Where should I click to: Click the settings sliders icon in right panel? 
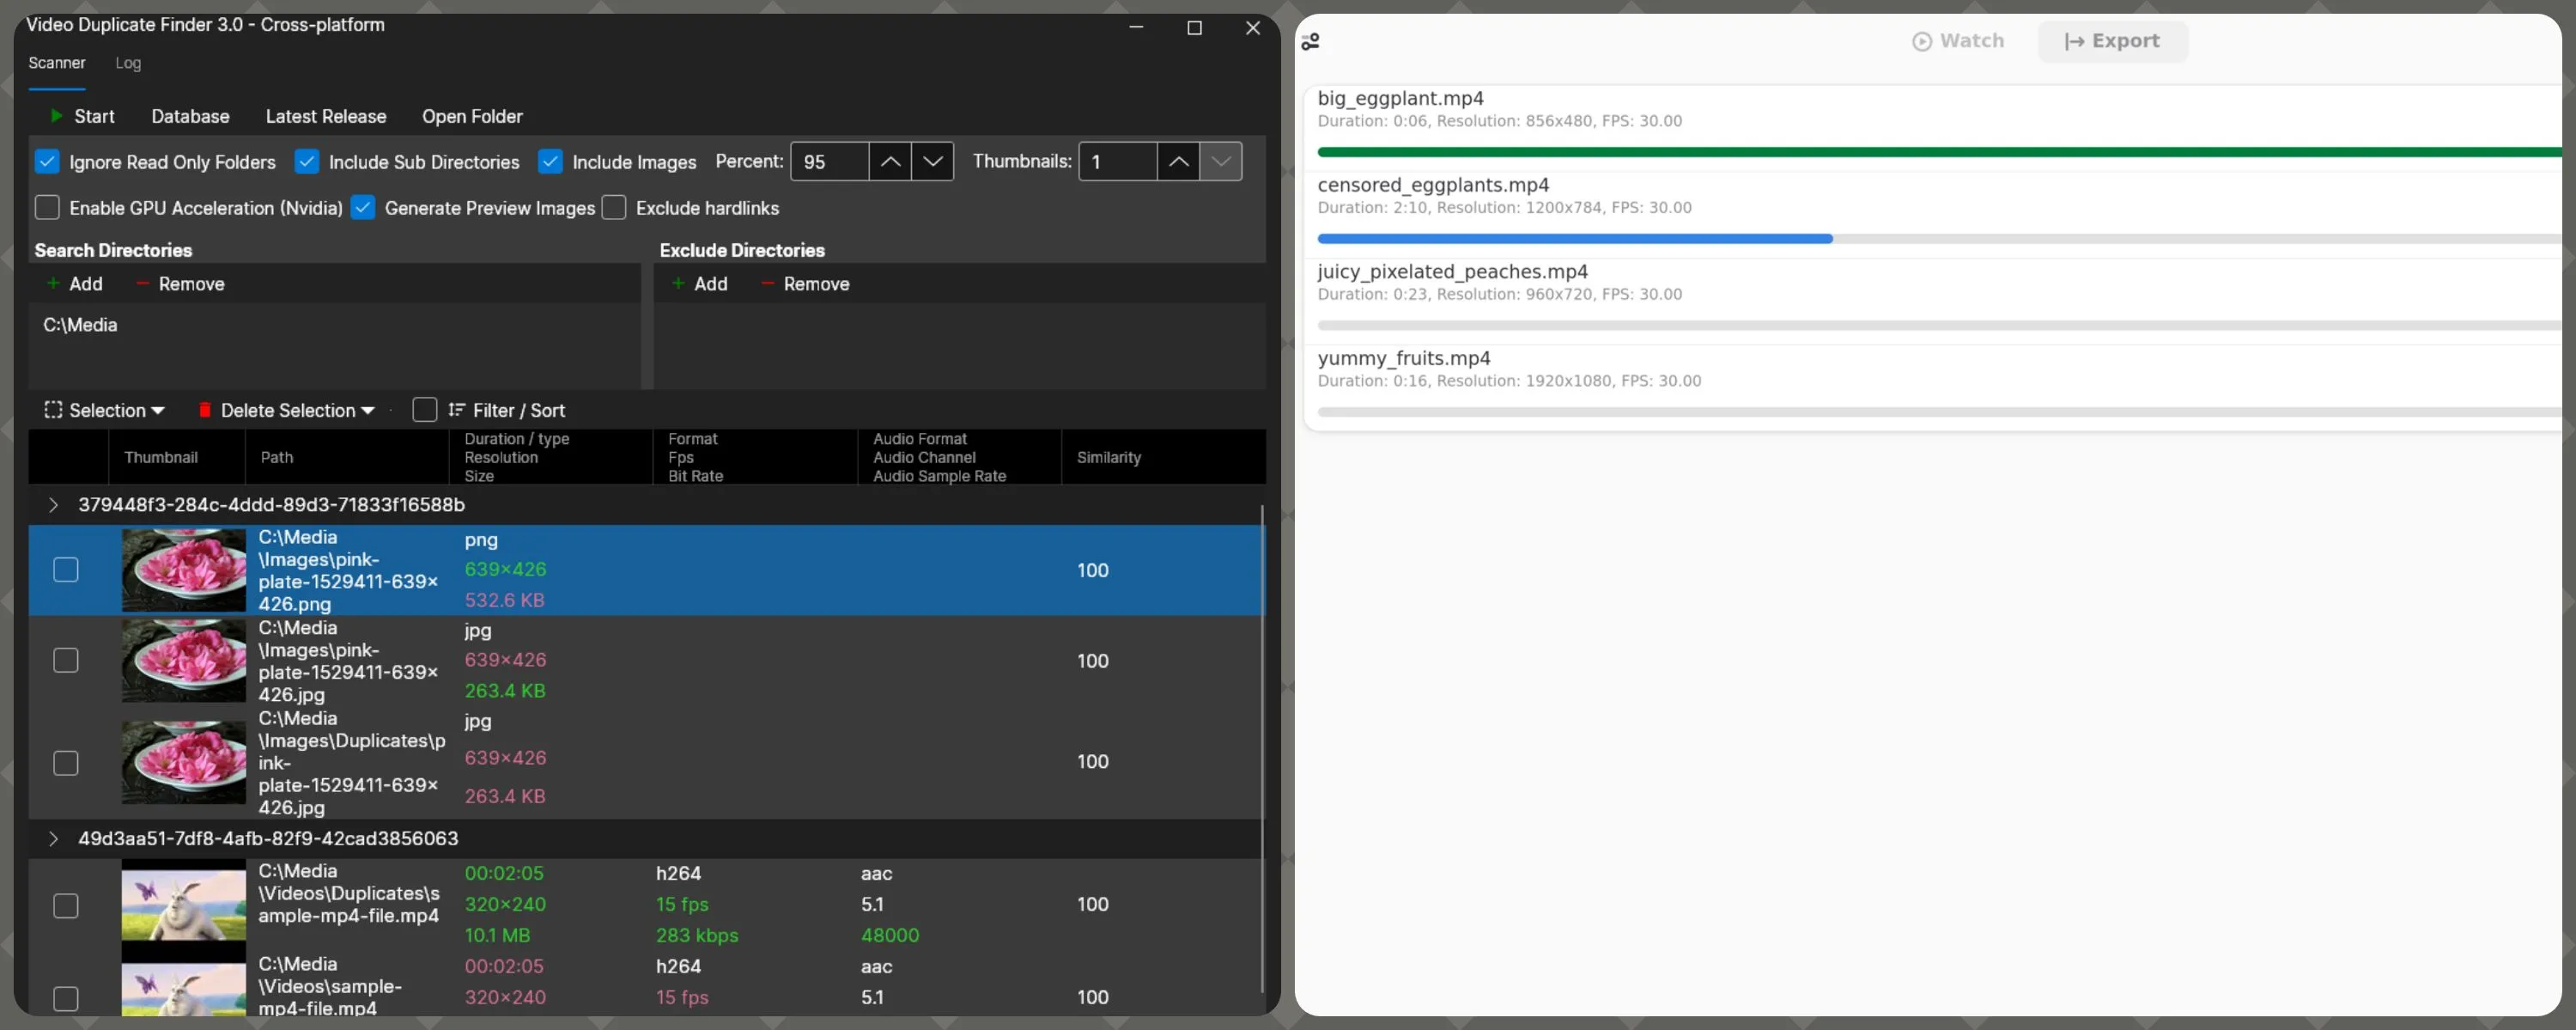pos(1310,41)
